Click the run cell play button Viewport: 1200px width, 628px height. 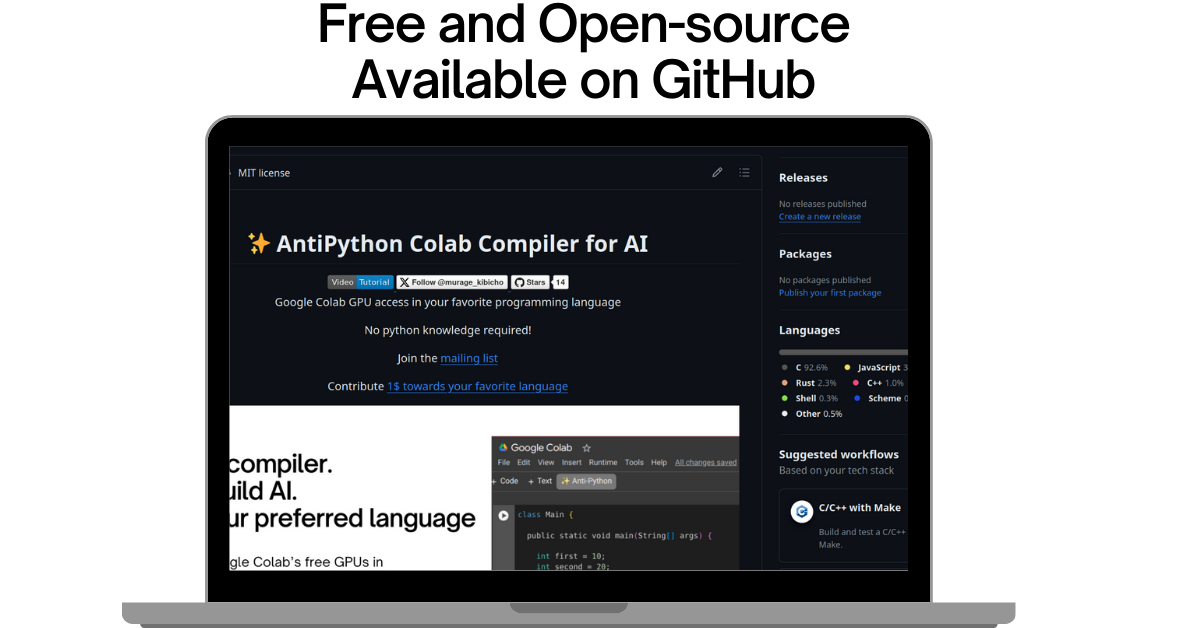(504, 515)
